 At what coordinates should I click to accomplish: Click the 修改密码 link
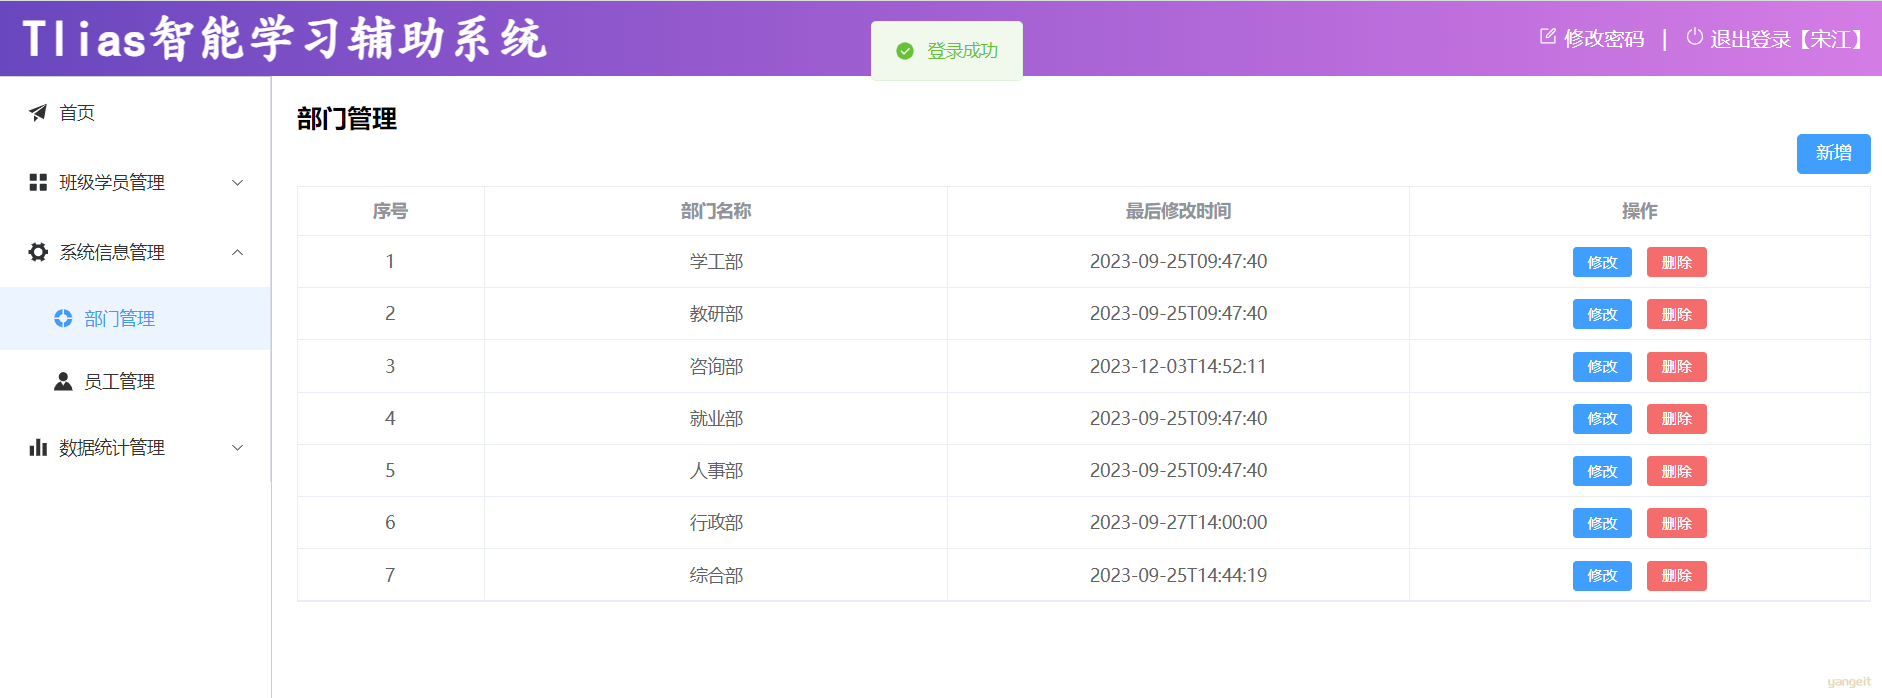click(1604, 38)
